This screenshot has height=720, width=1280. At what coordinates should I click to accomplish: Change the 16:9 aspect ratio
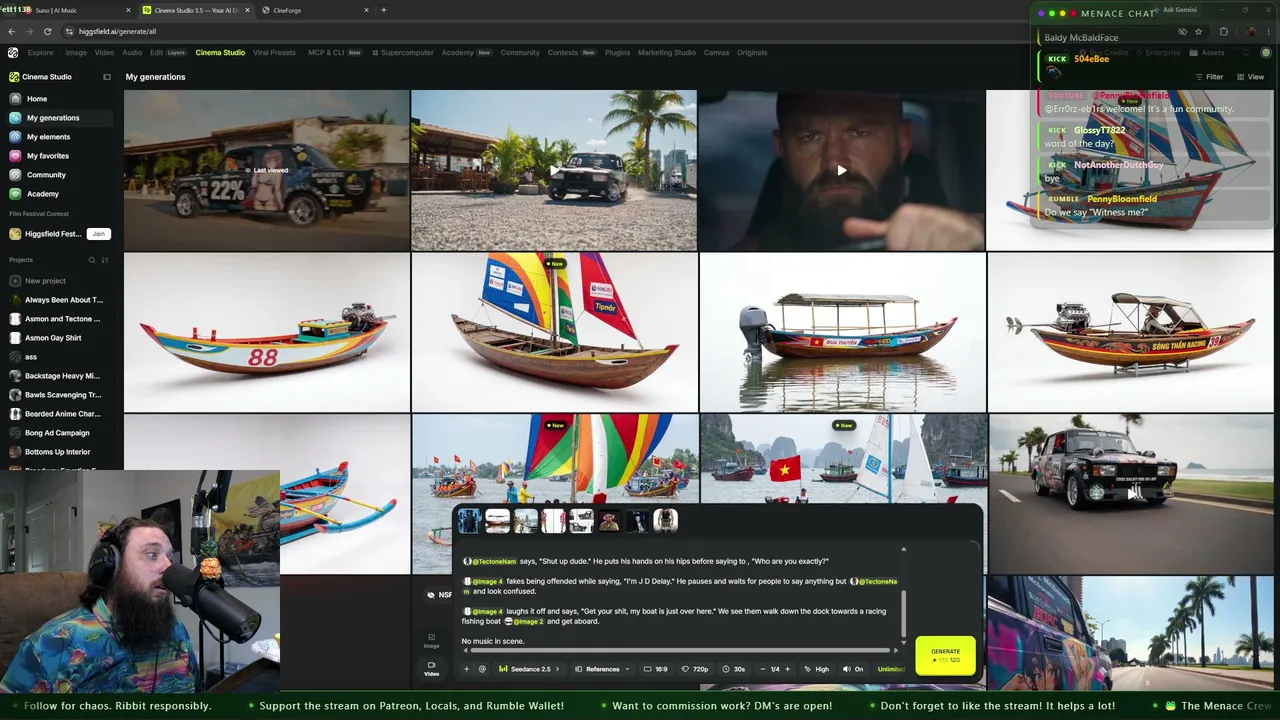(x=656, y=669)
